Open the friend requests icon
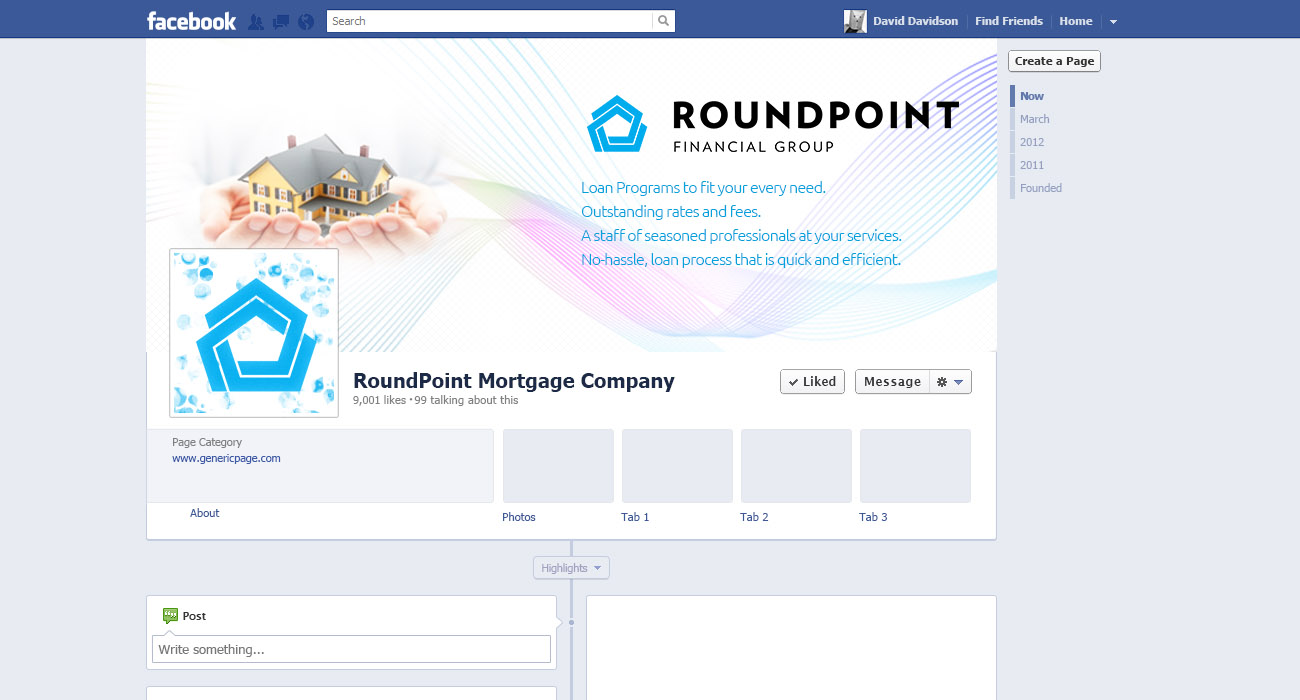1300x700 pixels. tap(256, 21)
